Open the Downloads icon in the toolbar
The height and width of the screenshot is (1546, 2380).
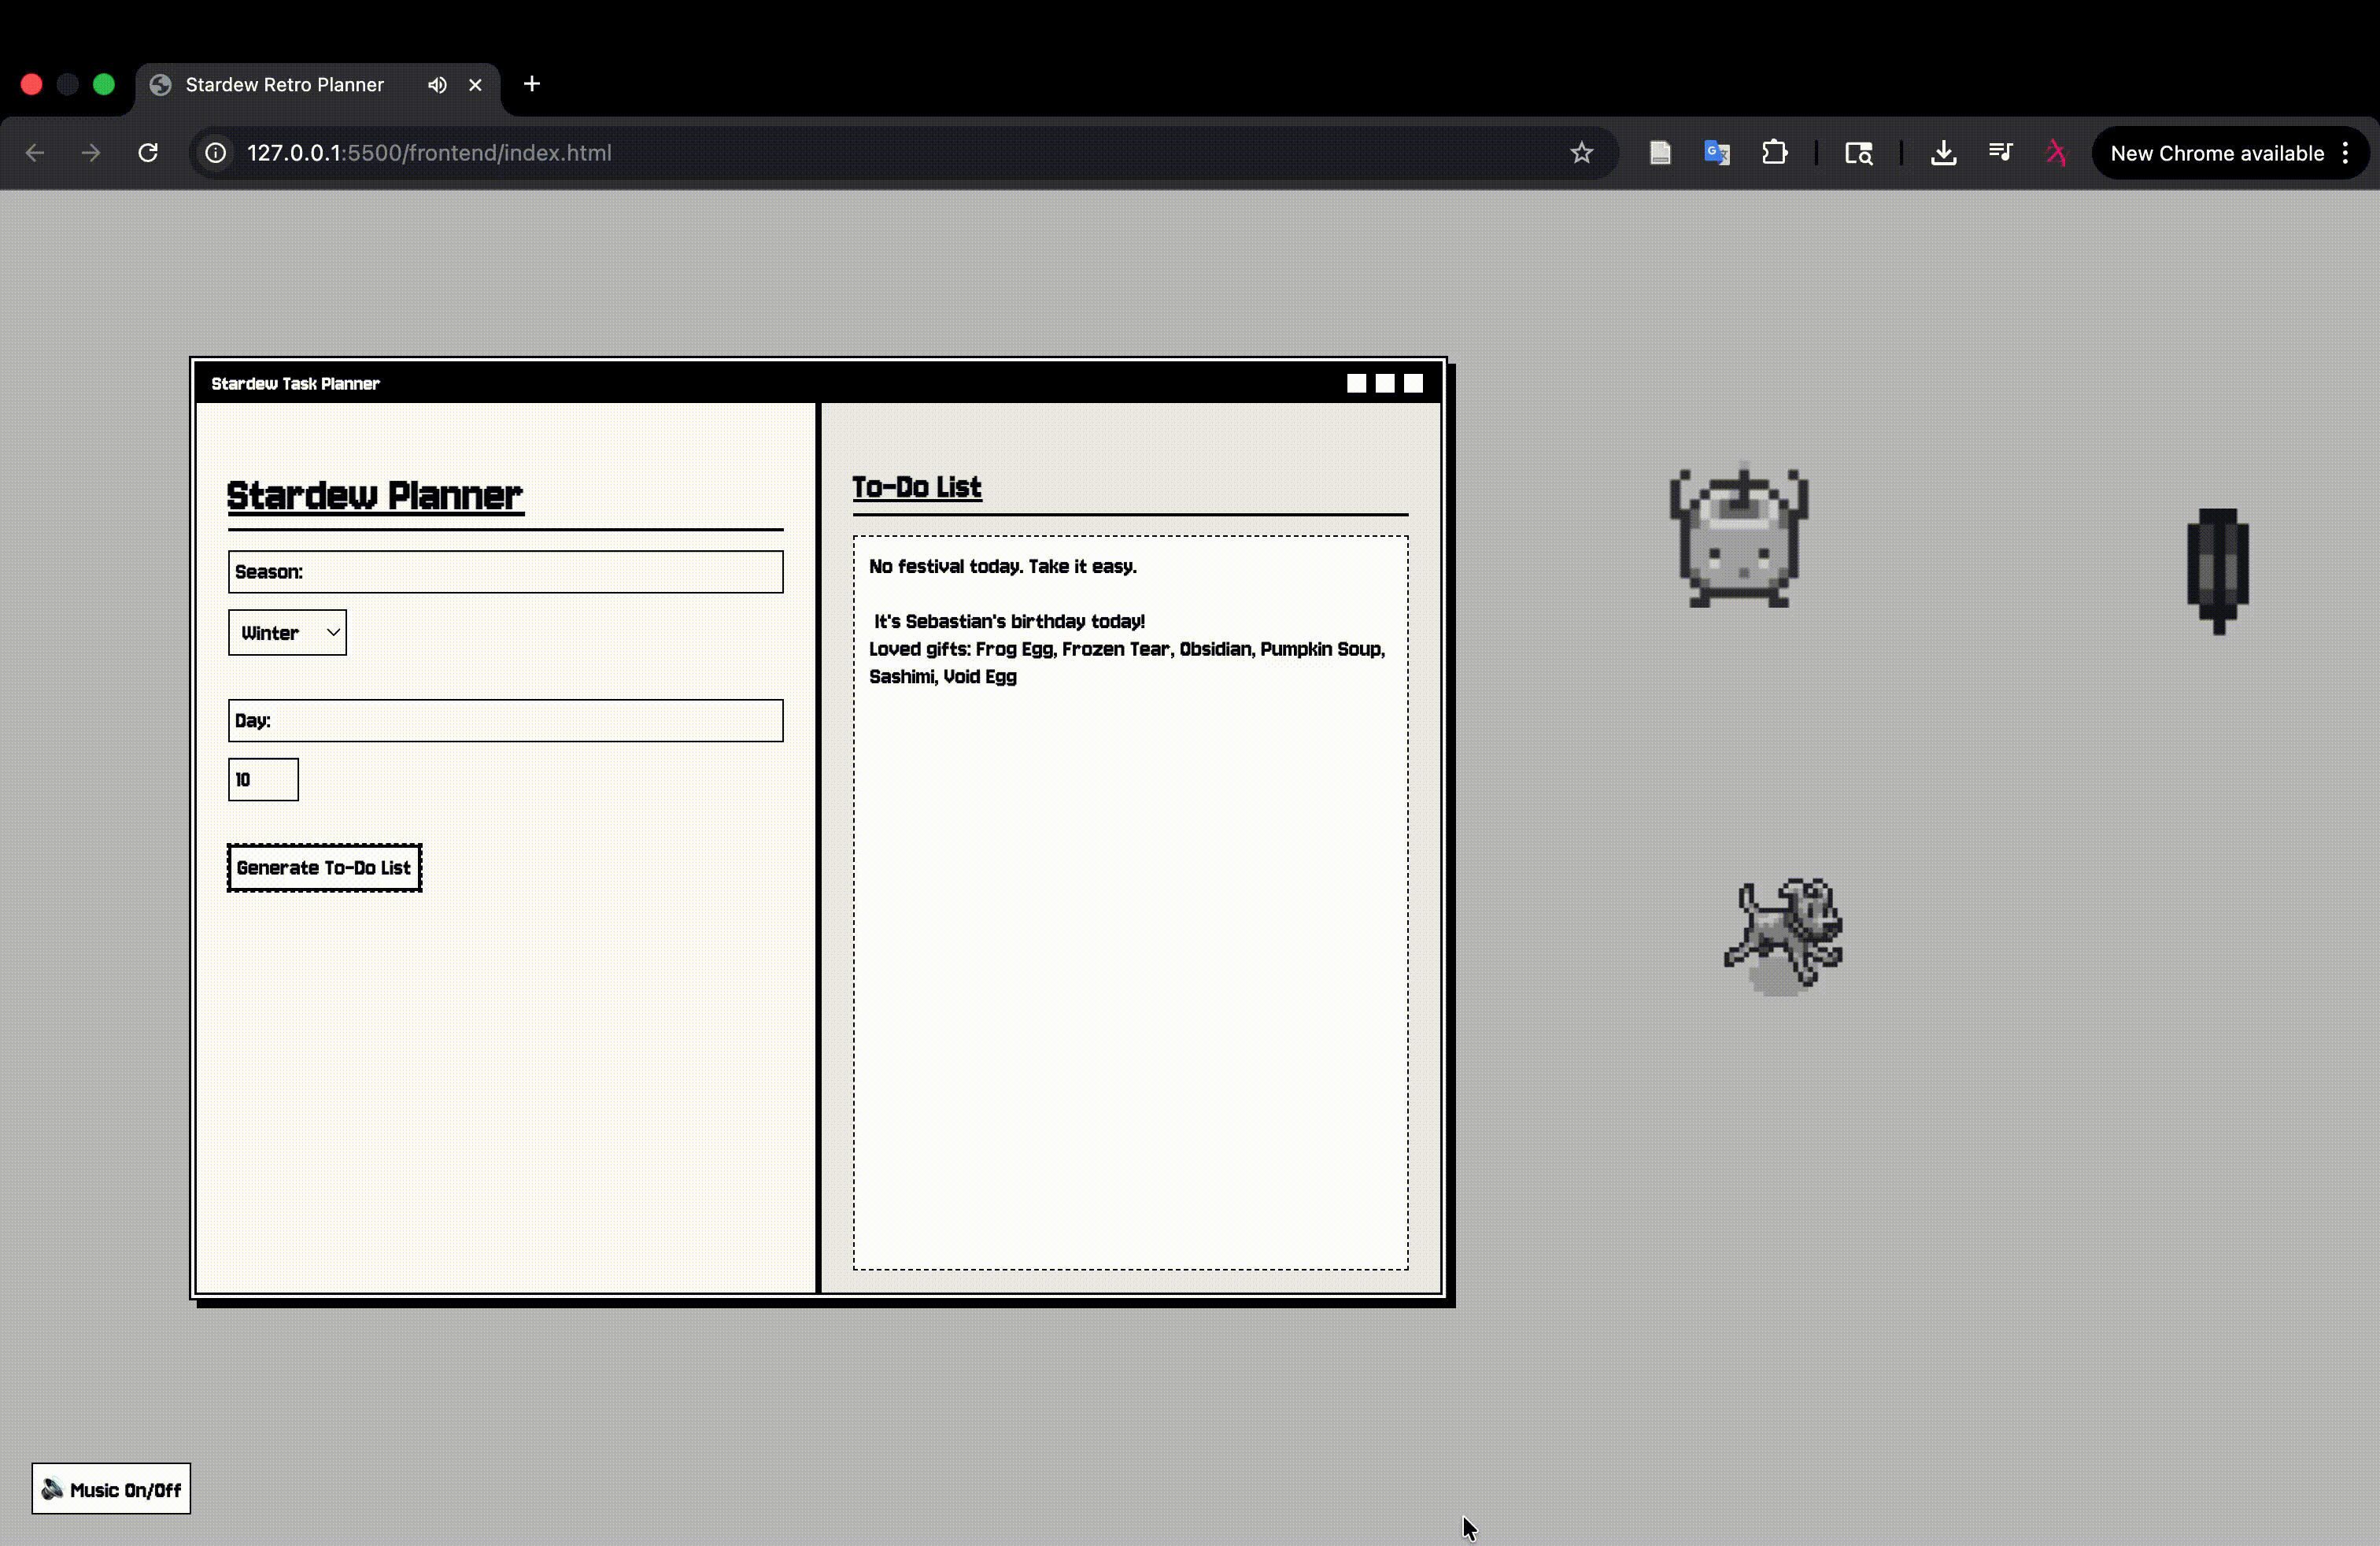coord(1943,153)
